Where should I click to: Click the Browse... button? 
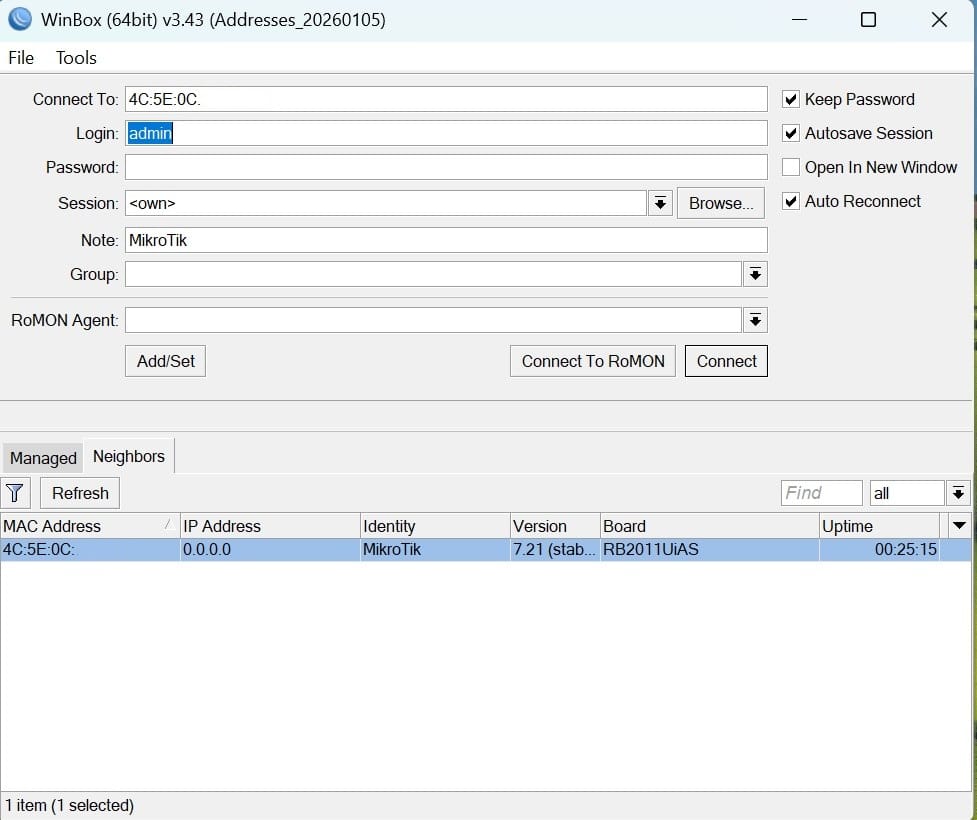pyautogui.click(x=721, y=203)
